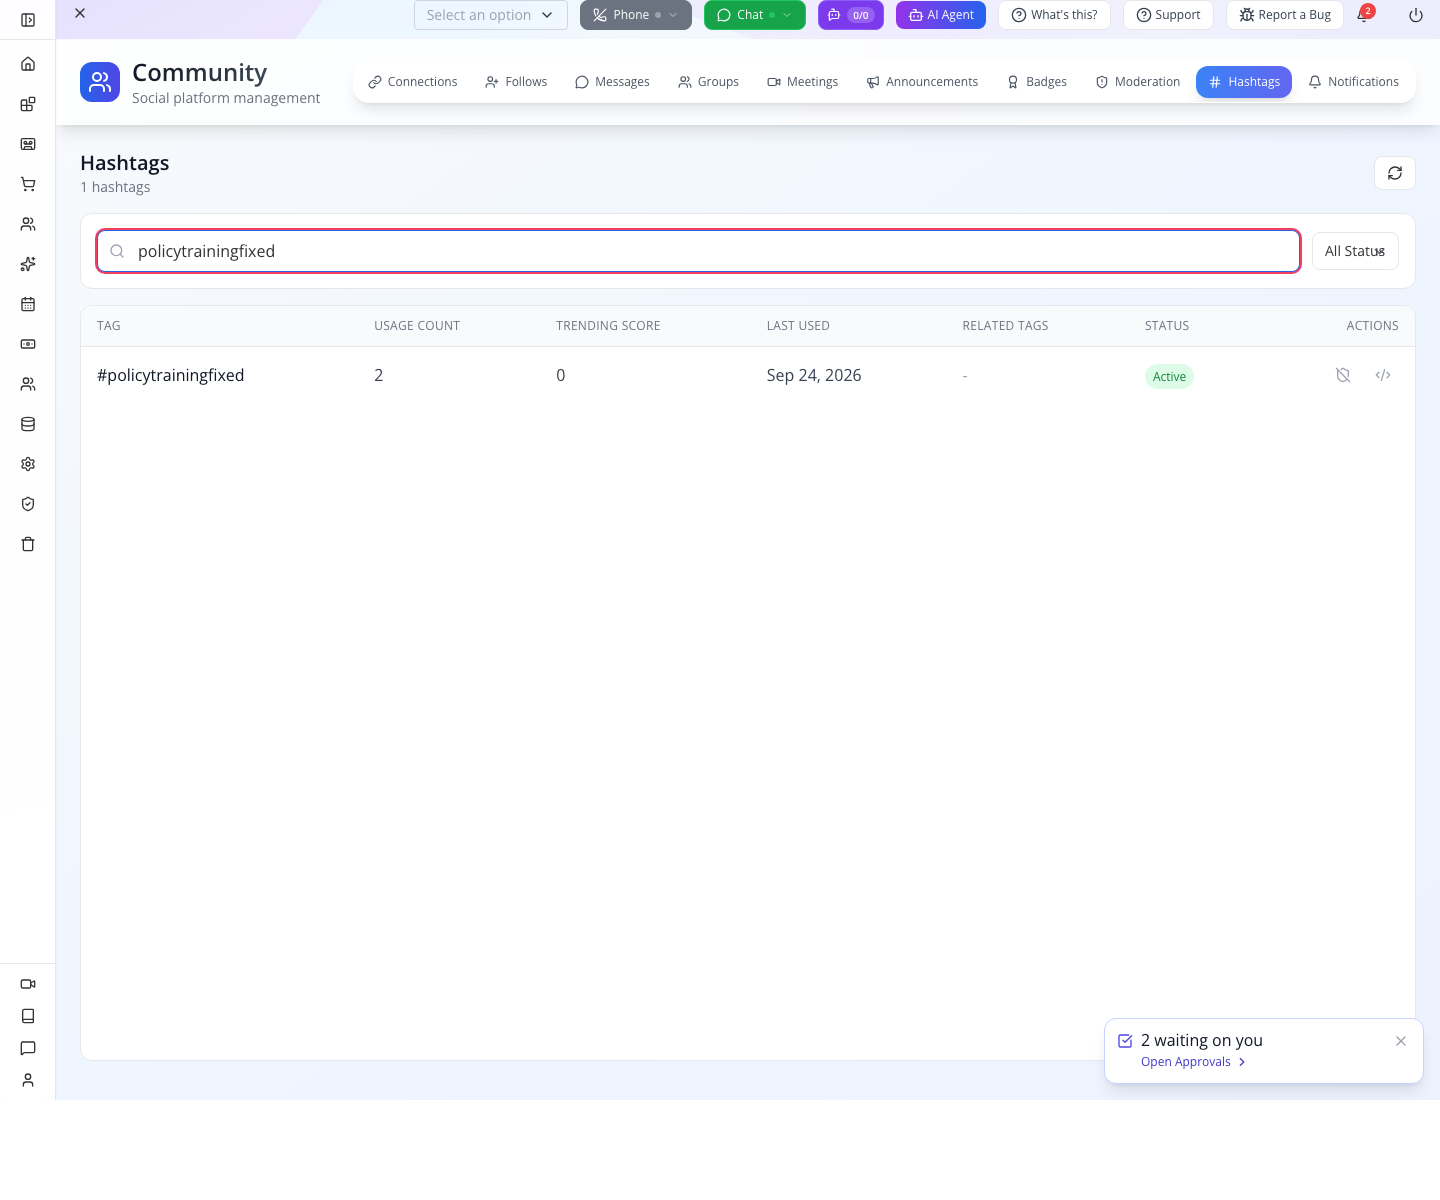Viewport: 1440px width, 1200px height.
Task: Open the dashboard widgets sidebar icon
Action: pos(28,104)
